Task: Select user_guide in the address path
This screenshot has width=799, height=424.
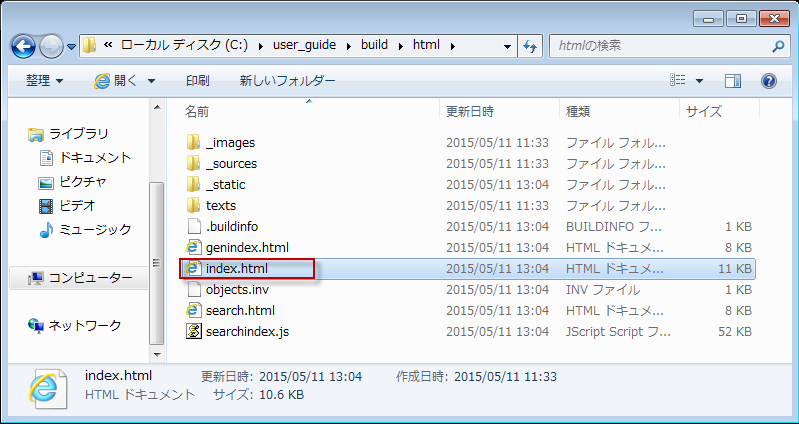Action: [305, 45]
